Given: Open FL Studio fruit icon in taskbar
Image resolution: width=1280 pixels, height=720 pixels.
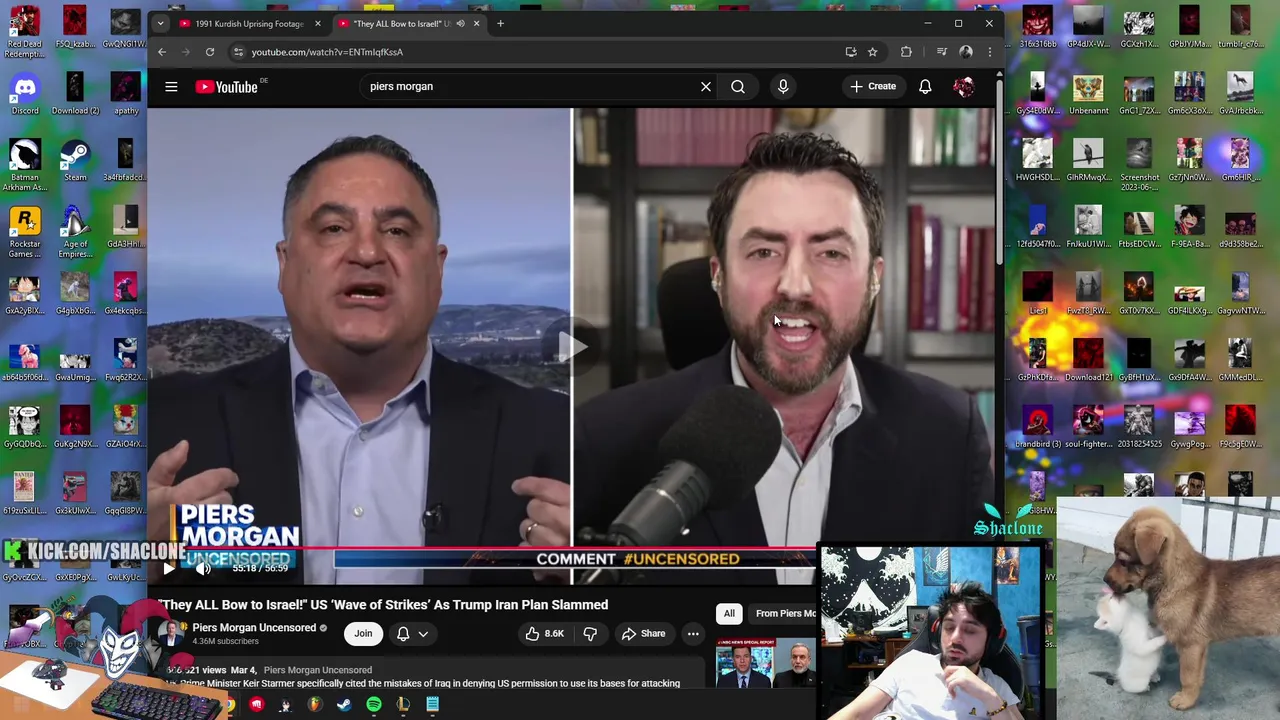Looking at the screenshot, I should [x=314, y=705].
